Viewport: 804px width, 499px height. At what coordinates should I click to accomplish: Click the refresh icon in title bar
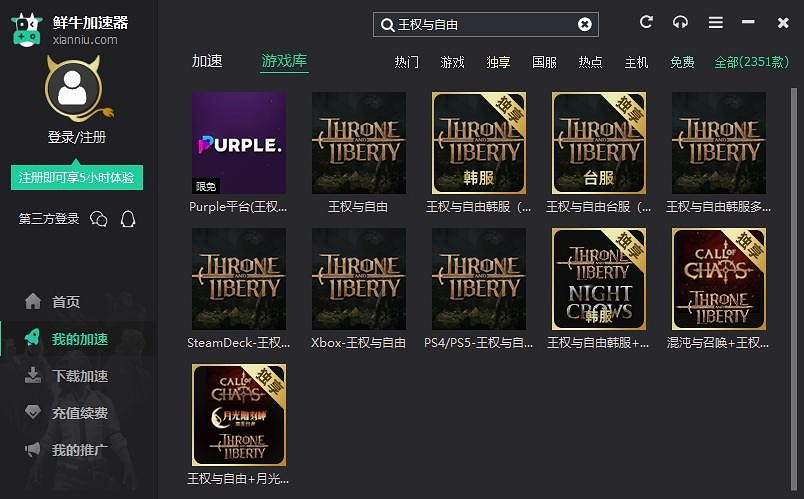pyautogui.click(x=646, y=22)
